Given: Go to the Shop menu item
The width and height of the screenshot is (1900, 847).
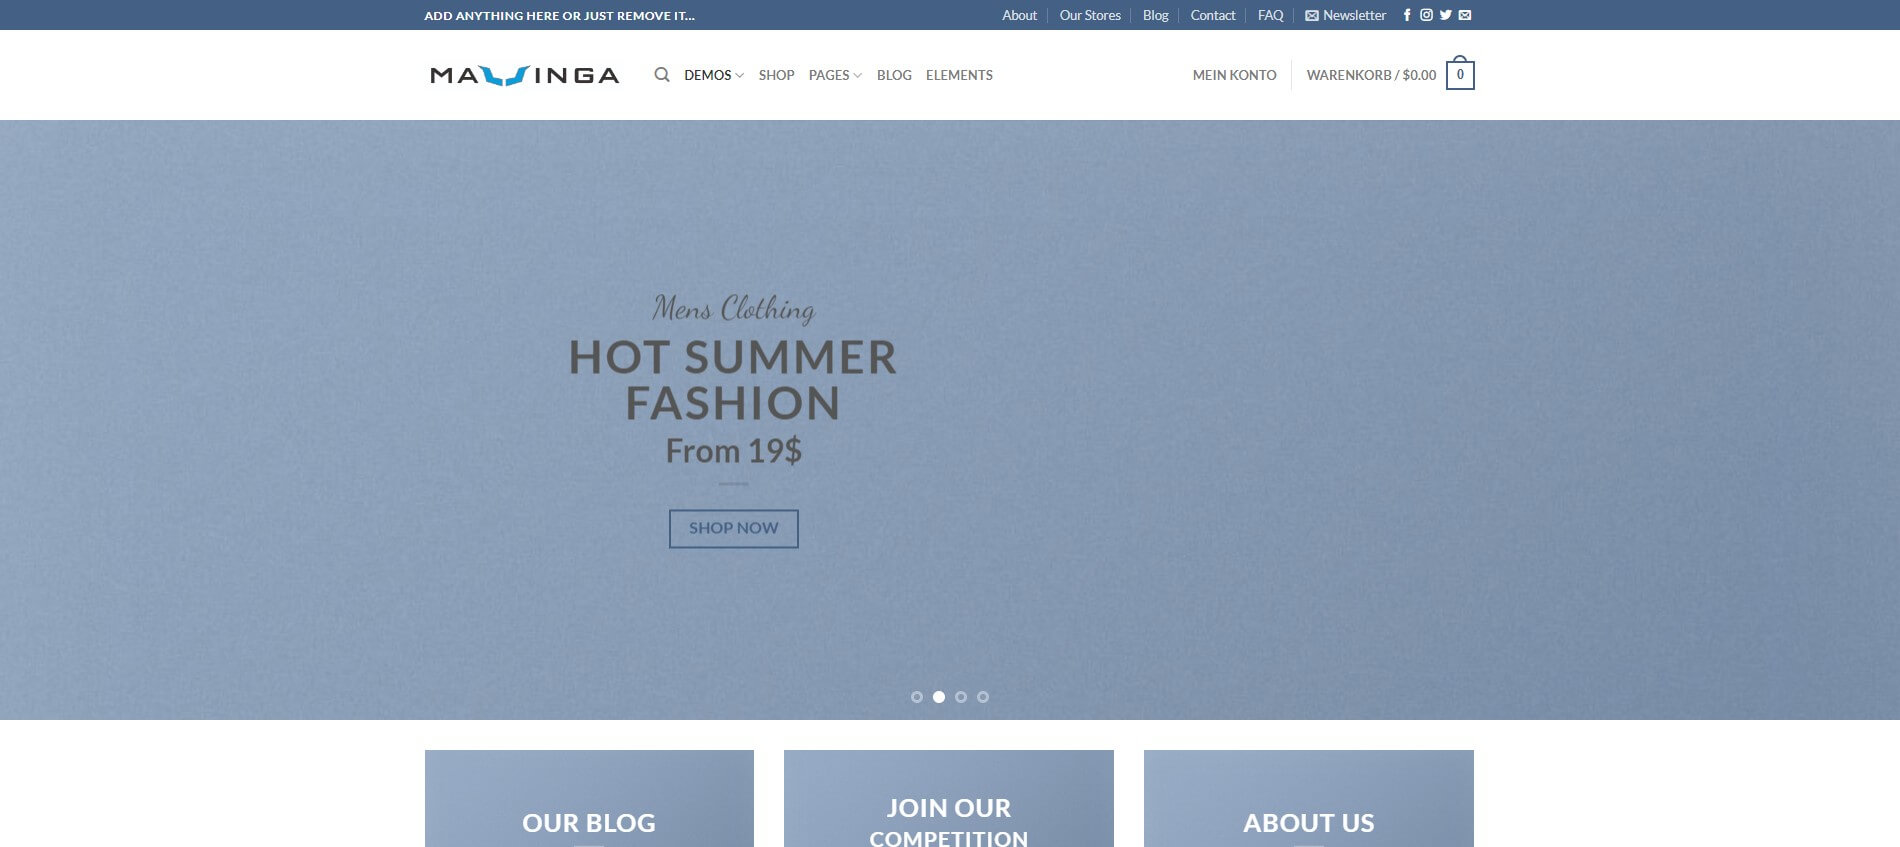Looking at the screenshot, I should tap(776, 75).
